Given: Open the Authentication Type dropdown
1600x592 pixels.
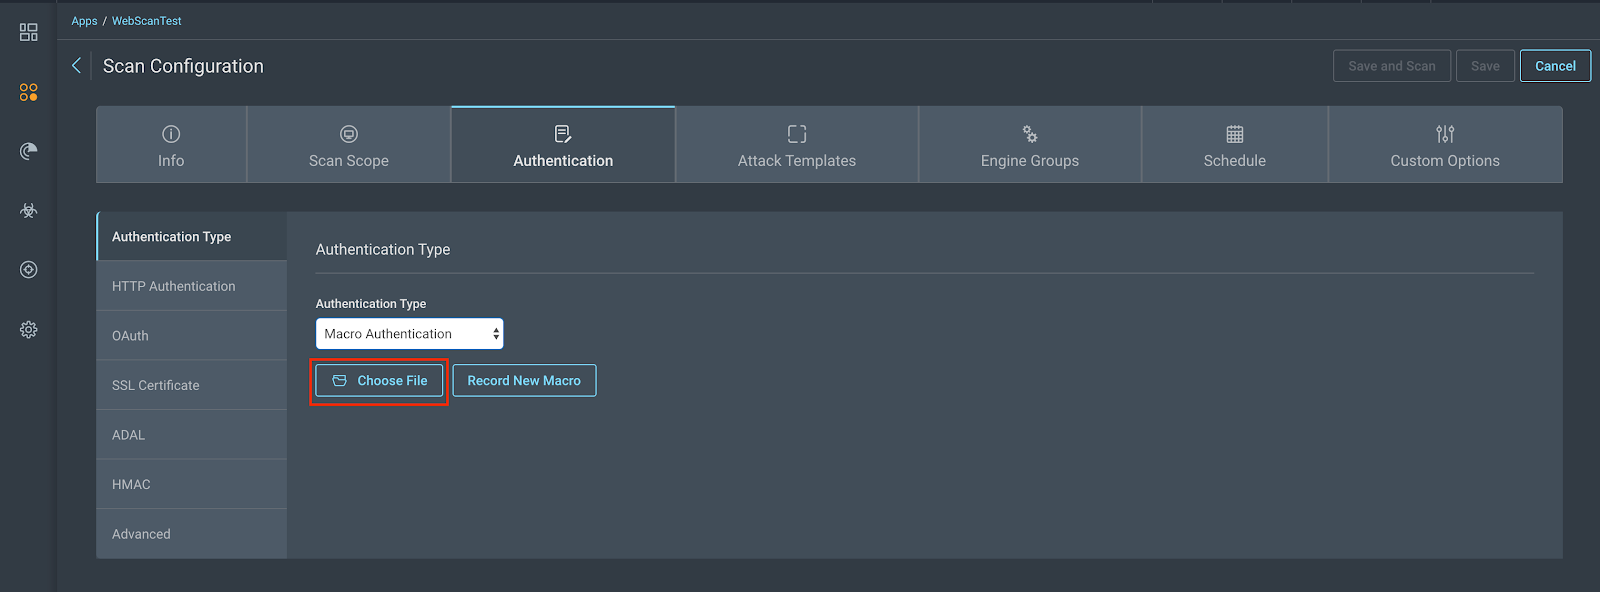Looking at the screenshot, I should tap(409, 334).
